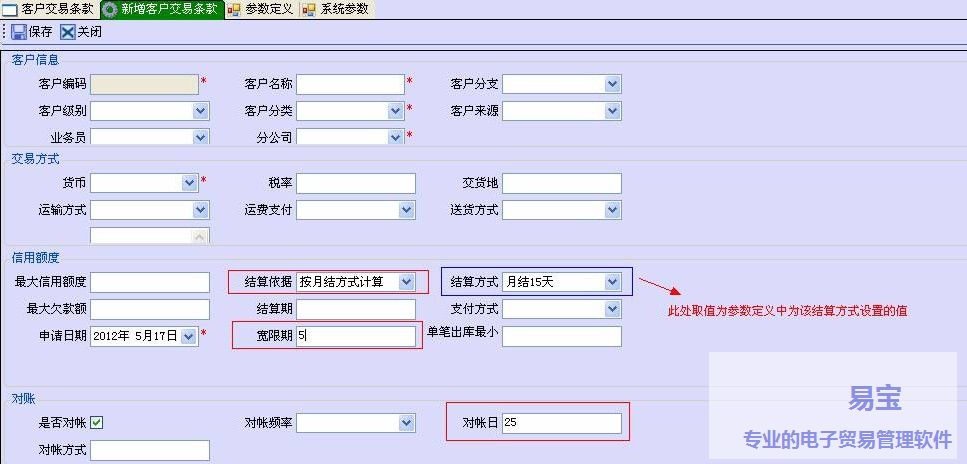Open the 申请日期 date picker dropdown
Screen dimensions: 967x464
coord(189,336)
